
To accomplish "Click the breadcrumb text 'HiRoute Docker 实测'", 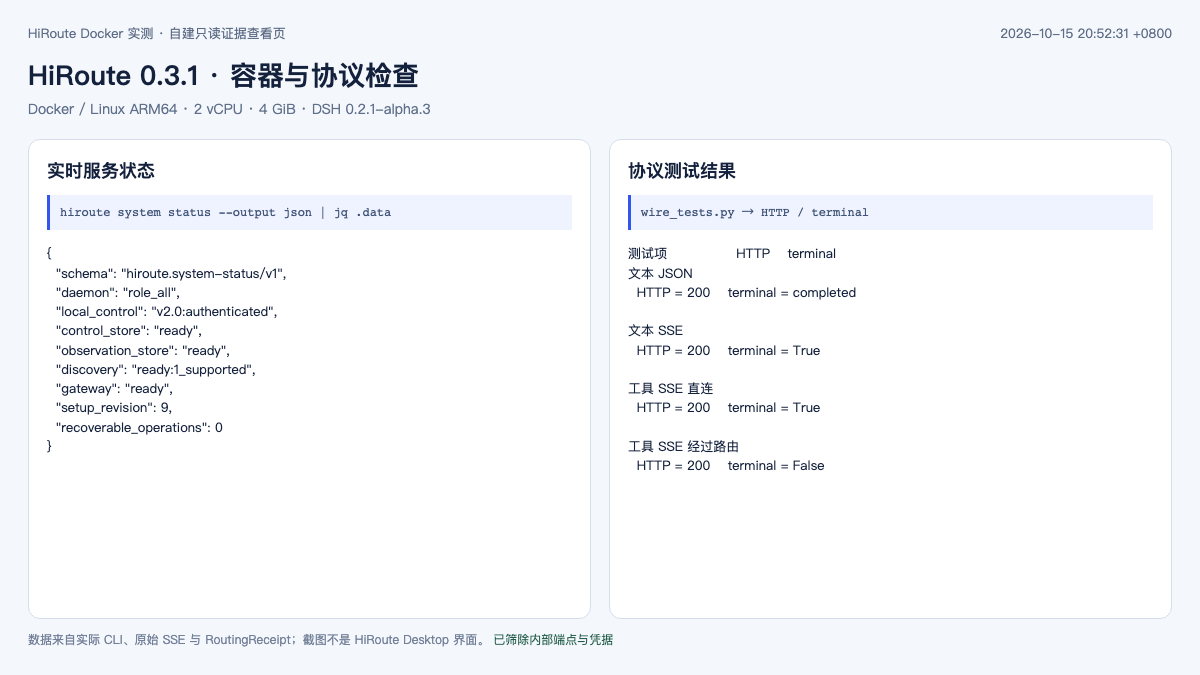I will tap(91, 33).
